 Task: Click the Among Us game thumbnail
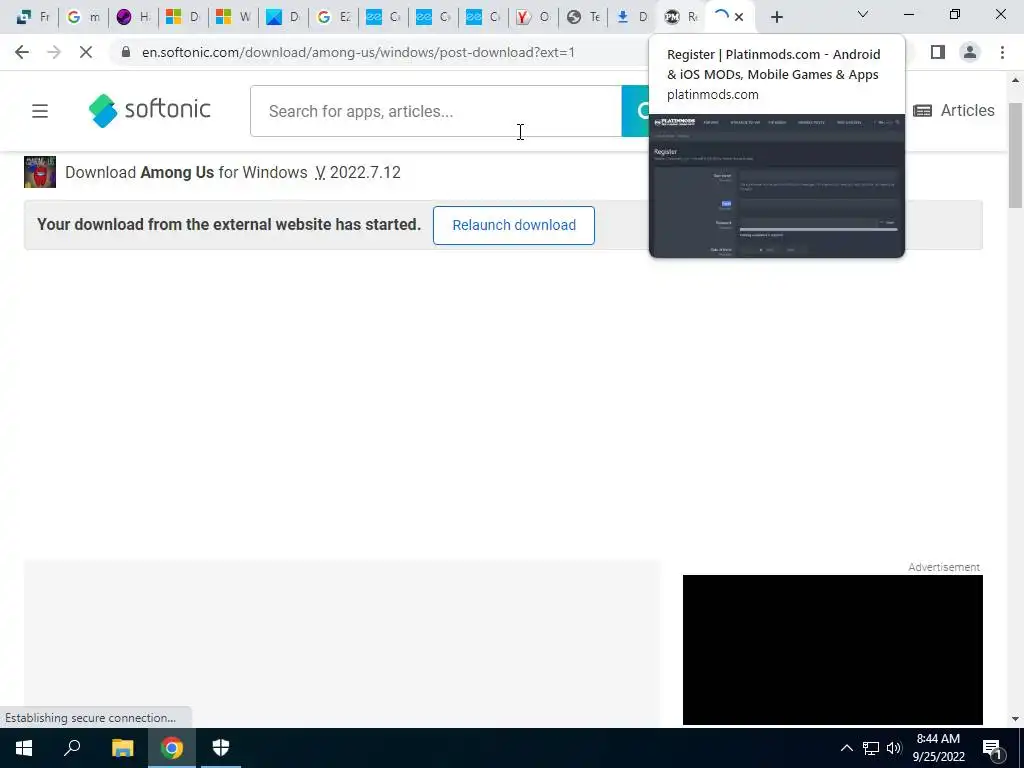coord(40,172)
